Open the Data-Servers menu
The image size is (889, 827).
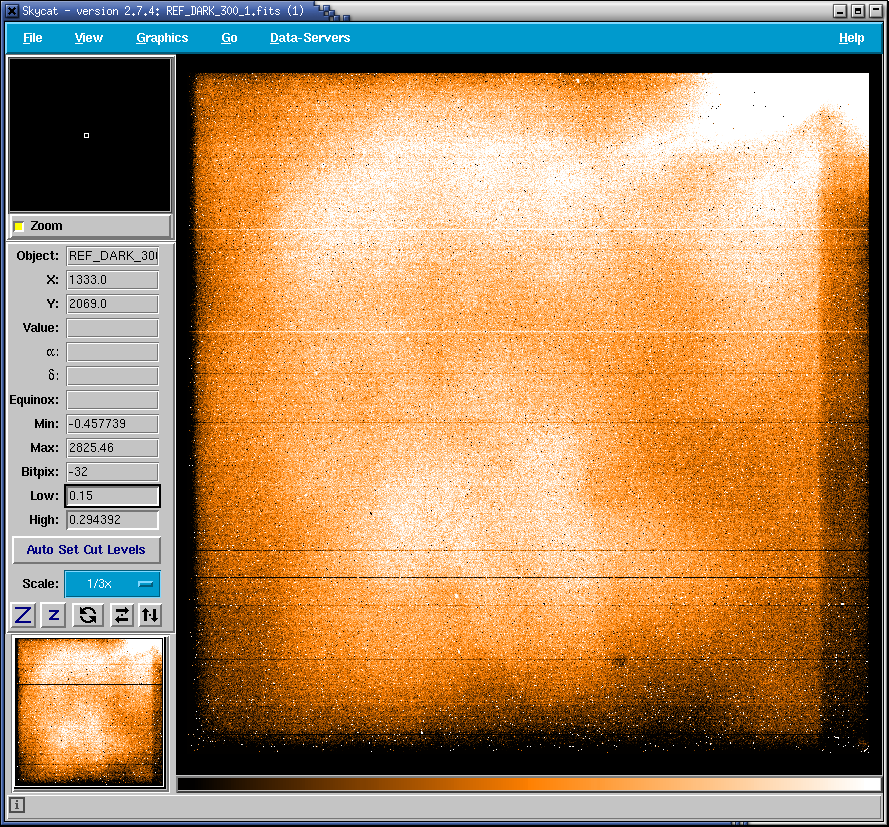(310, 38)
